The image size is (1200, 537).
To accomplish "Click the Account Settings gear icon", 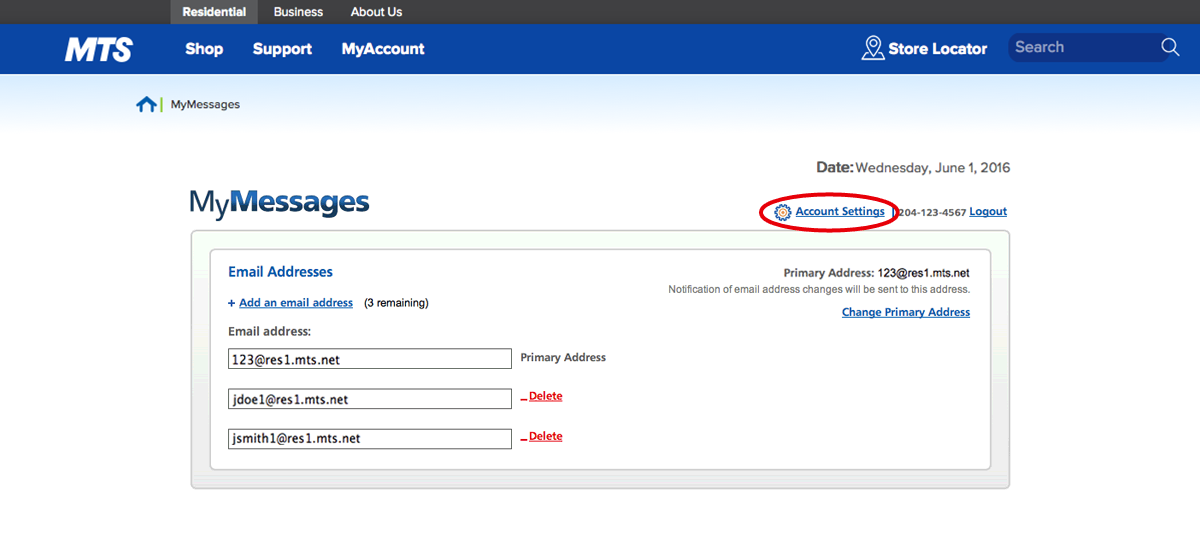I will [x=783, y=212].
